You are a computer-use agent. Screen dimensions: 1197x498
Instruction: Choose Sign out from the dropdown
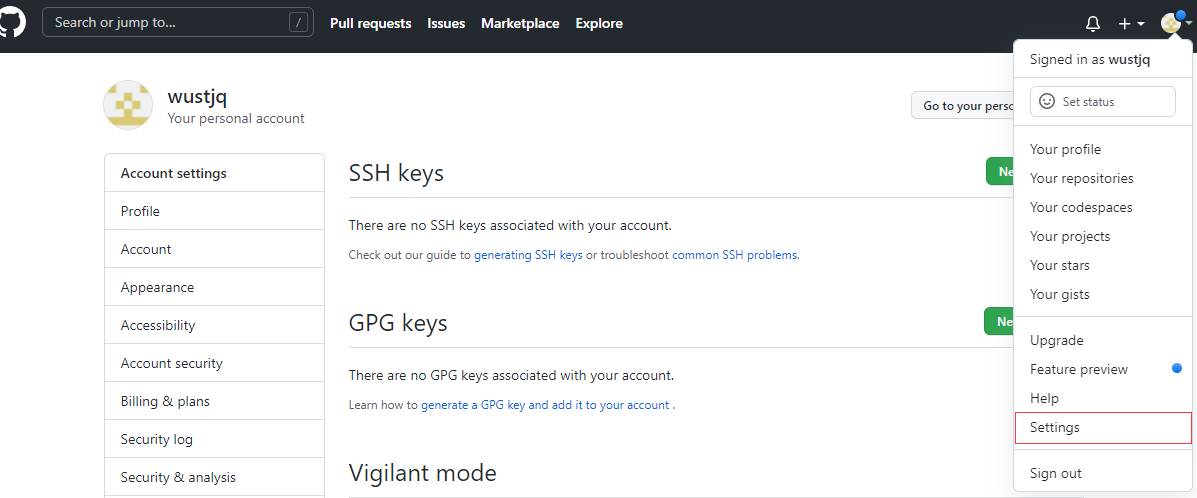(1056, 473)
